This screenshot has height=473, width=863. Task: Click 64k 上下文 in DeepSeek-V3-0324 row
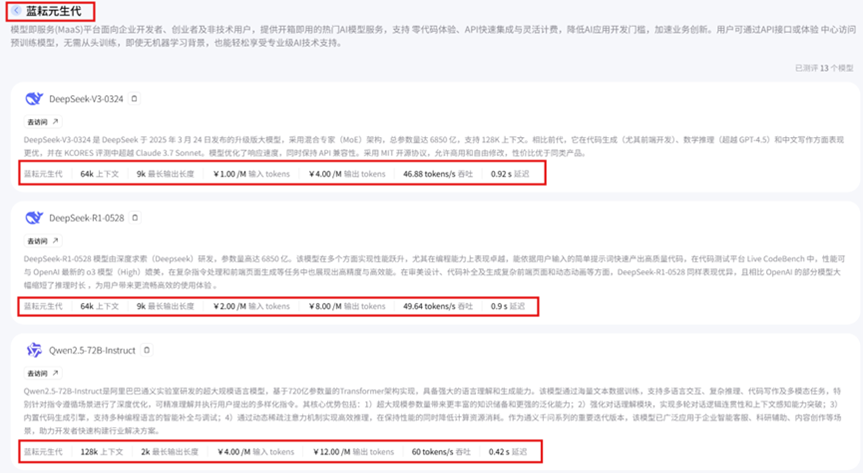[x=100, y=173]
